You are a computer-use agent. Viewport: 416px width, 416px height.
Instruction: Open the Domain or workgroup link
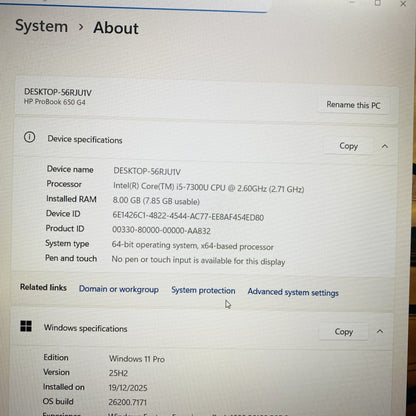point(119,289)
